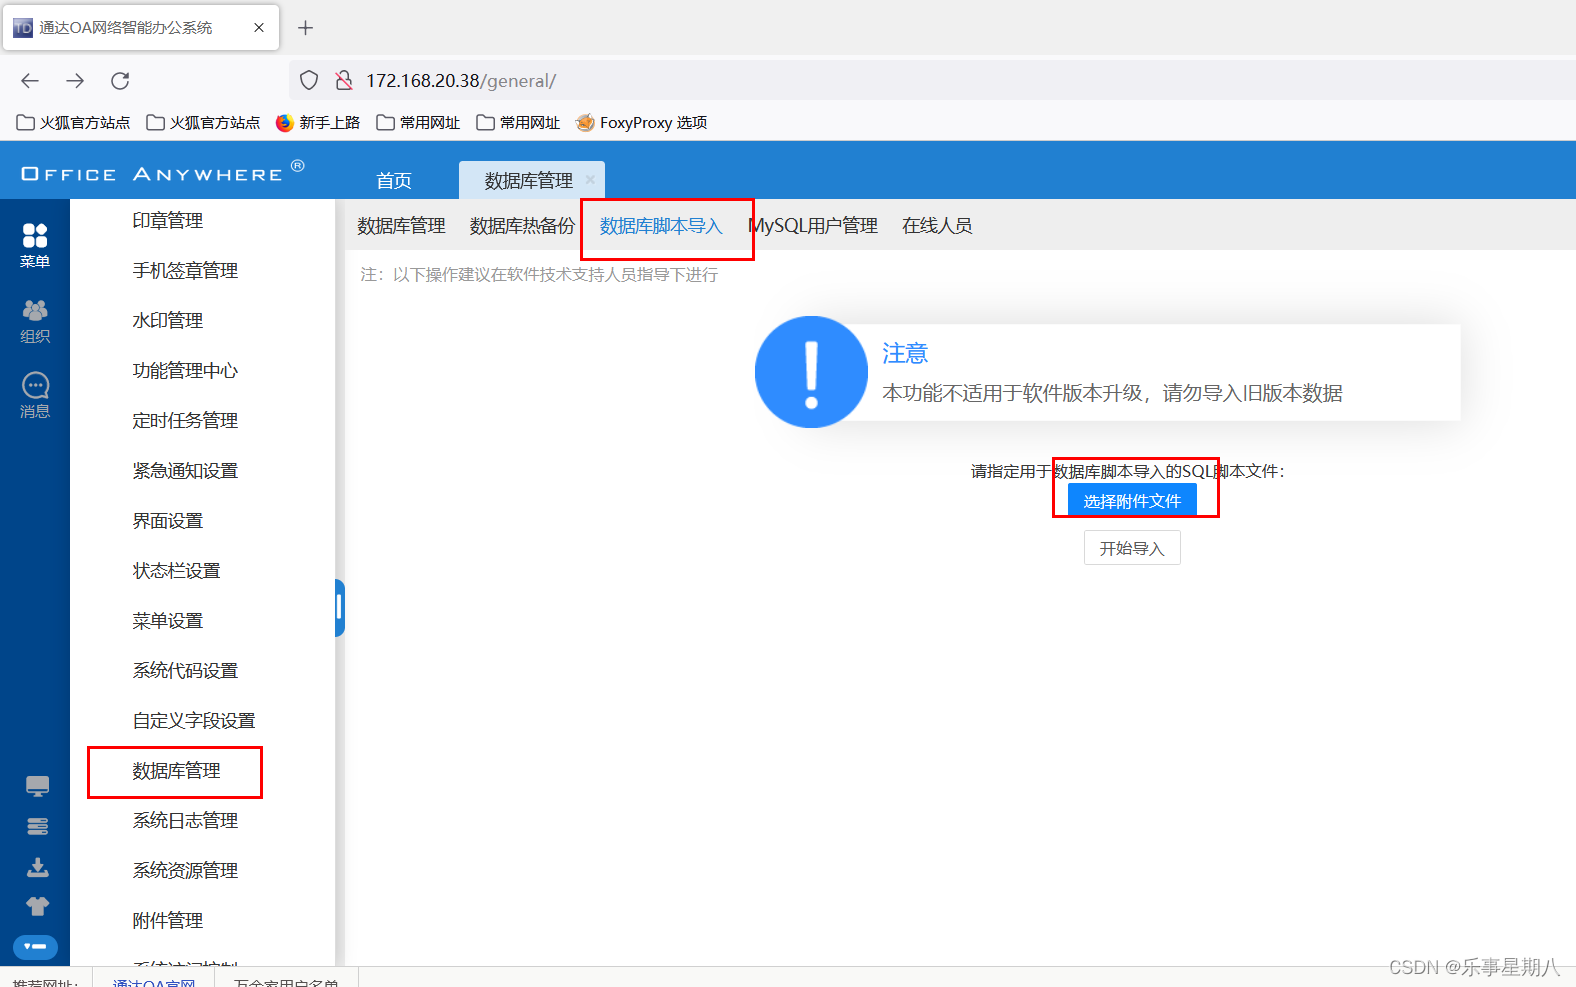Open 系统代码设置 in the menu
Viewport: 1576px width, 987px height.
click(x=185, y=671)
